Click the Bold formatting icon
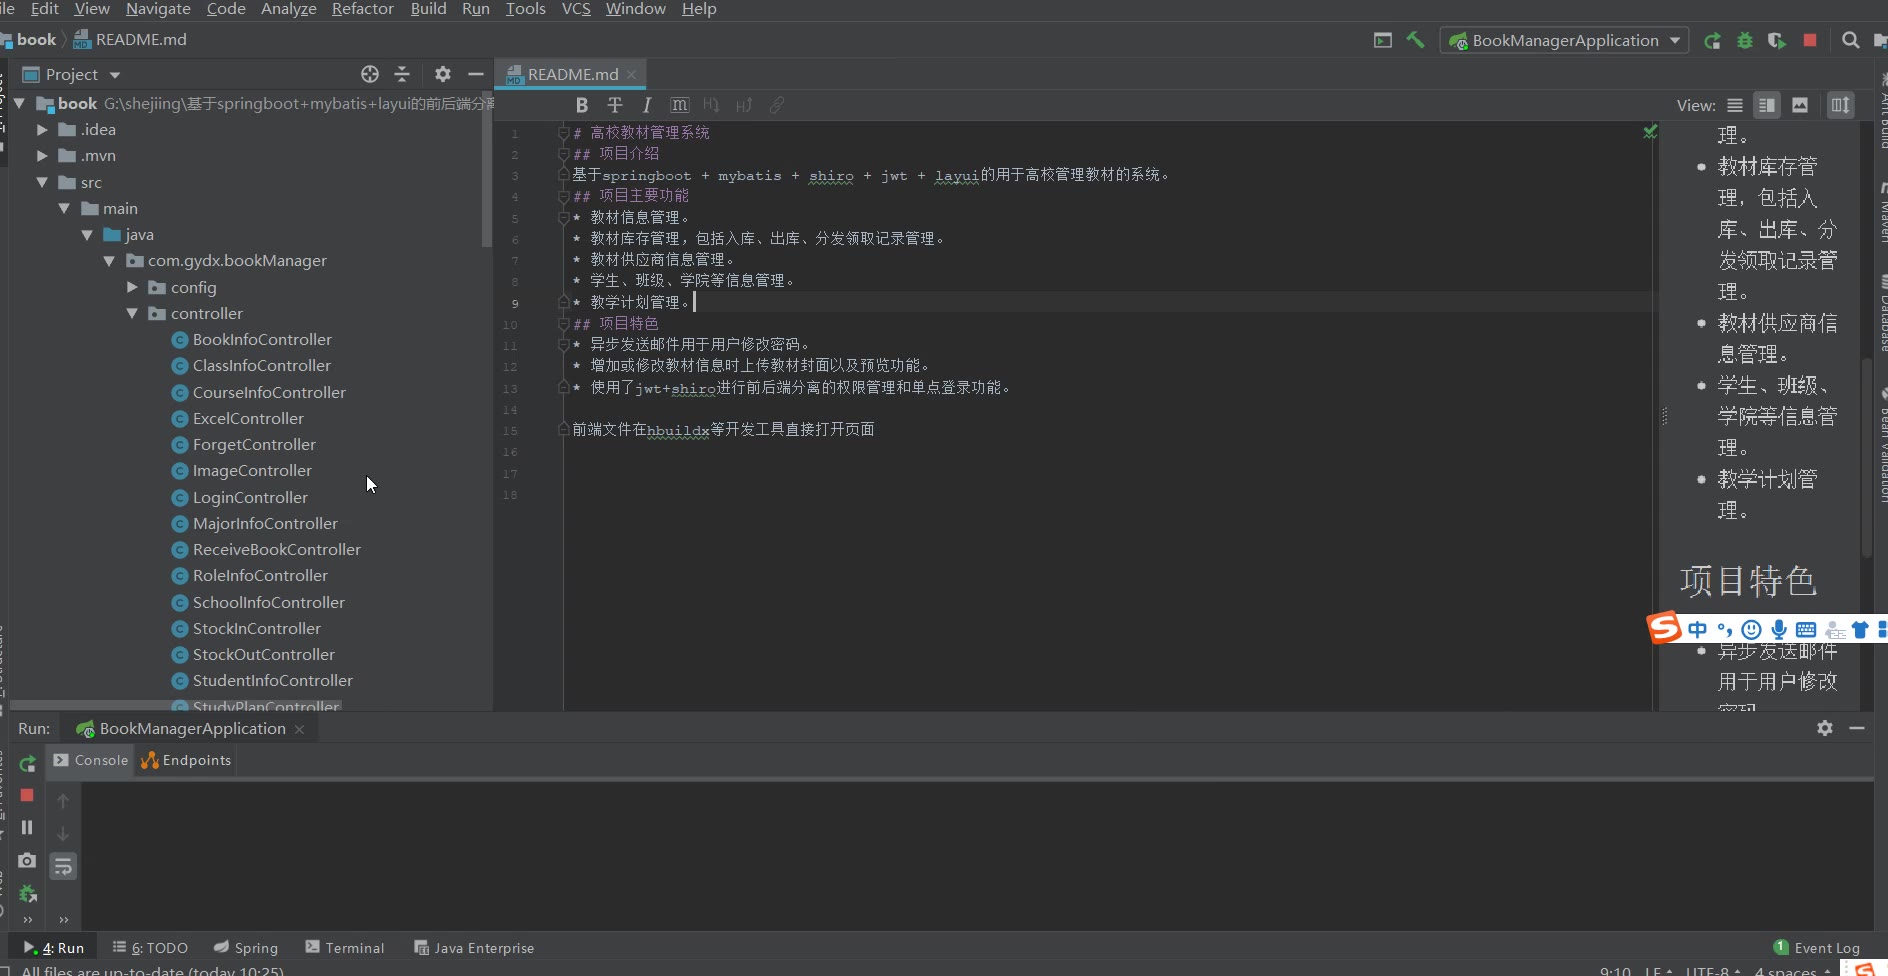1888x976 pixels. point(582,105)
